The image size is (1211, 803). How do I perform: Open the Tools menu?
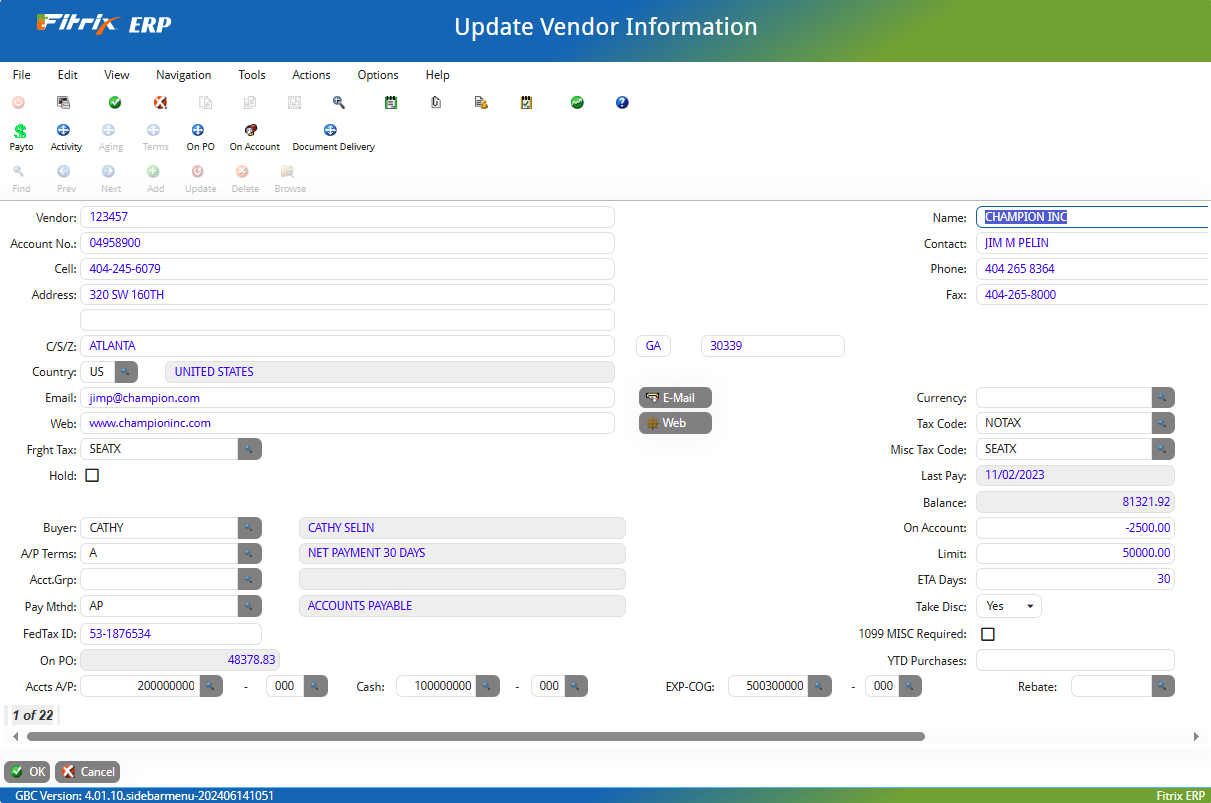(252, 75)
